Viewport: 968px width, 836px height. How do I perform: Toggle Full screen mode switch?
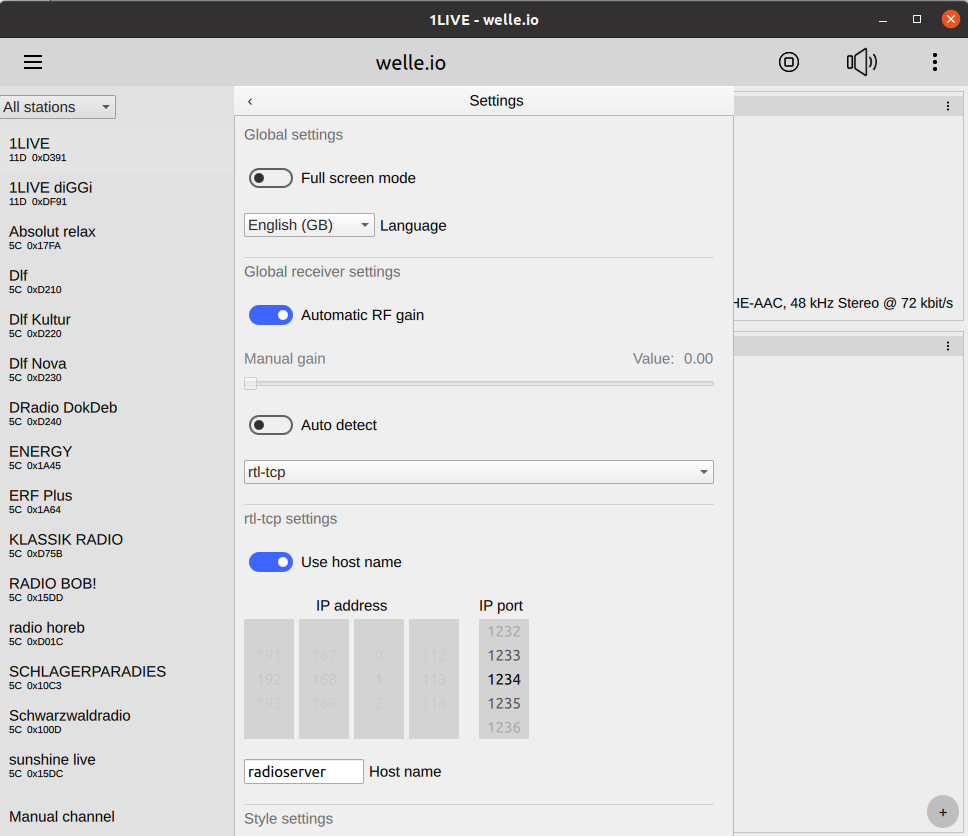pyautogui.click(x=270, y=178)
